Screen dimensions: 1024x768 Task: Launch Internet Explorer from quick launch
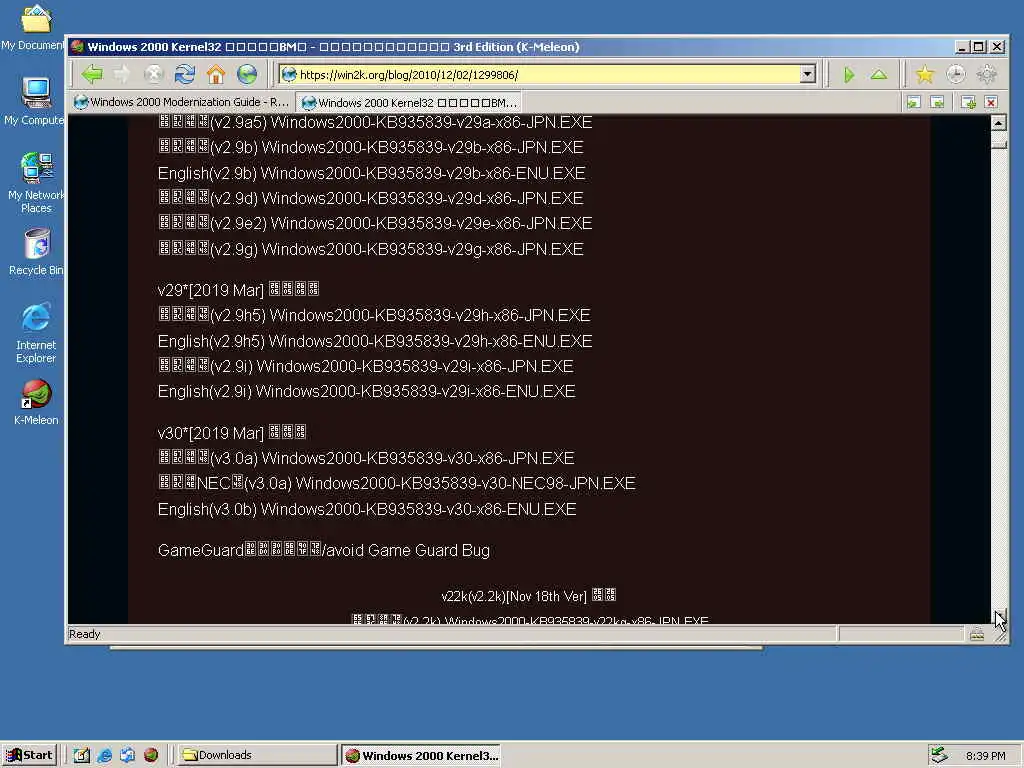(104, 755)
